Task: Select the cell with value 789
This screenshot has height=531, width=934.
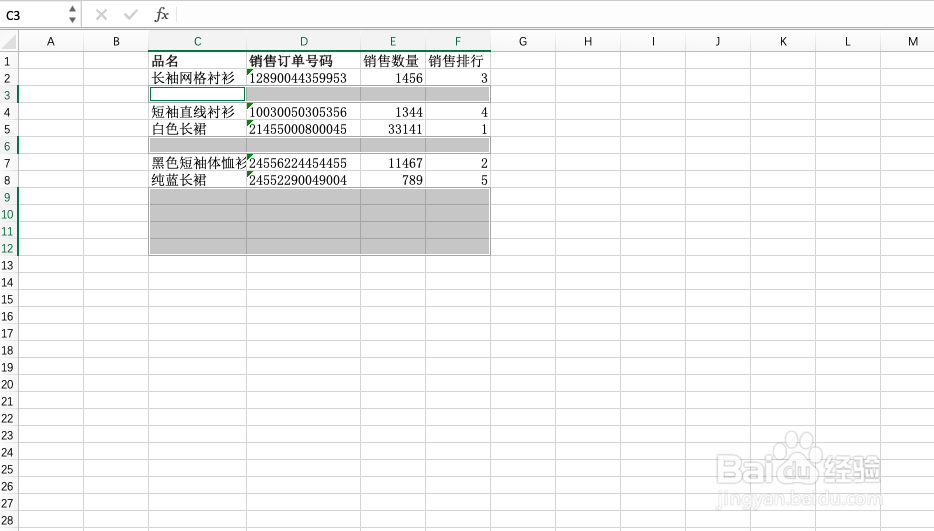Action: (393, 180)
